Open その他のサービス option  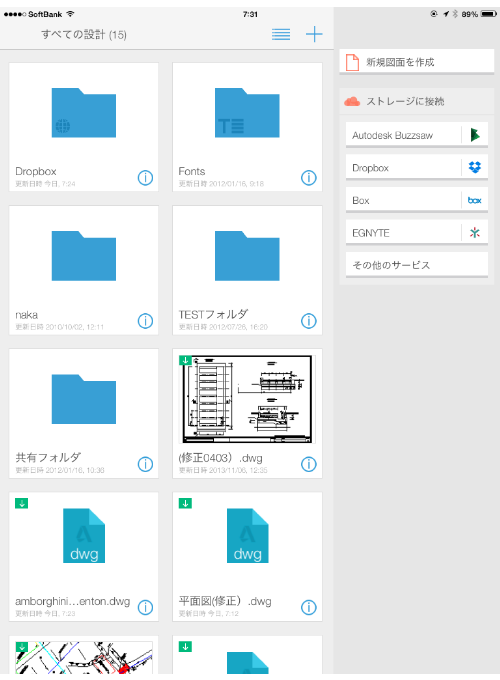coord(417,265)
